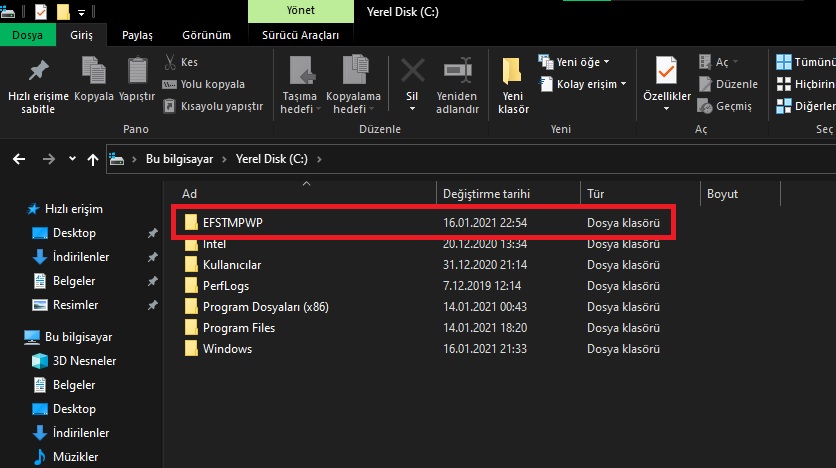
Task: Click the Kes scissors icon
Action: pos(170,62)
